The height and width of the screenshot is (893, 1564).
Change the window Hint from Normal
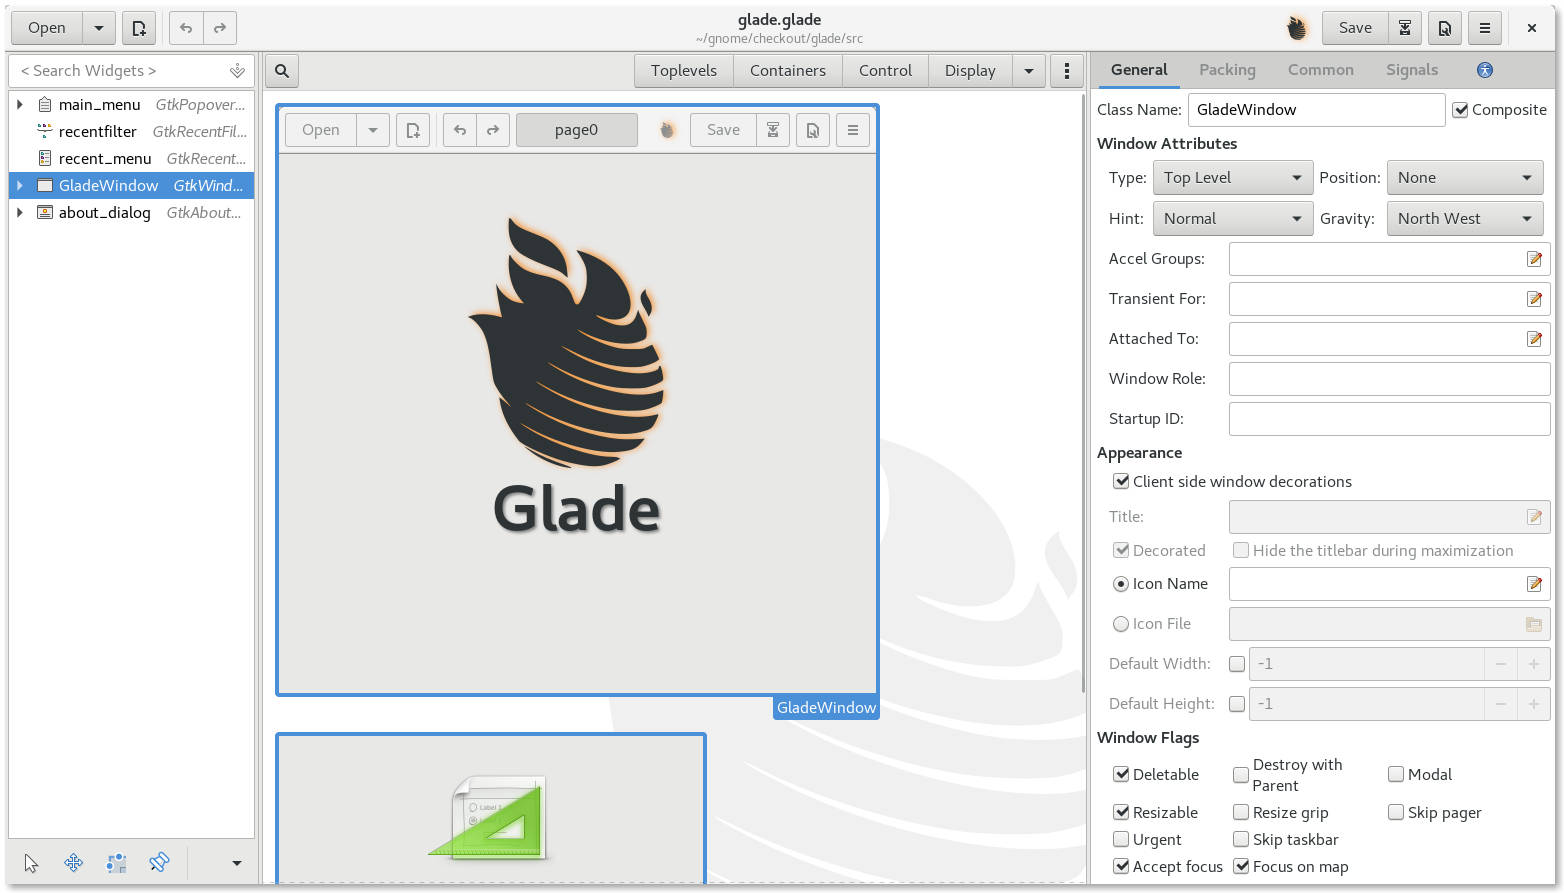[1232, 218]
